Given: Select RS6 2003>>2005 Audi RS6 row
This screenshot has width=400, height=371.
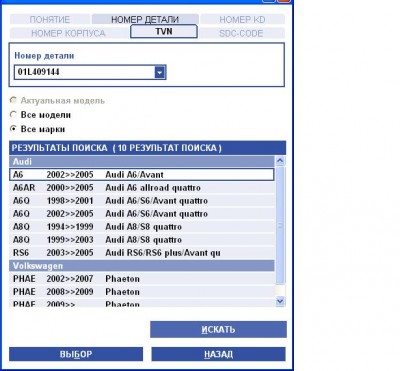Looking at the screenshot, I should tap(142, 253).
